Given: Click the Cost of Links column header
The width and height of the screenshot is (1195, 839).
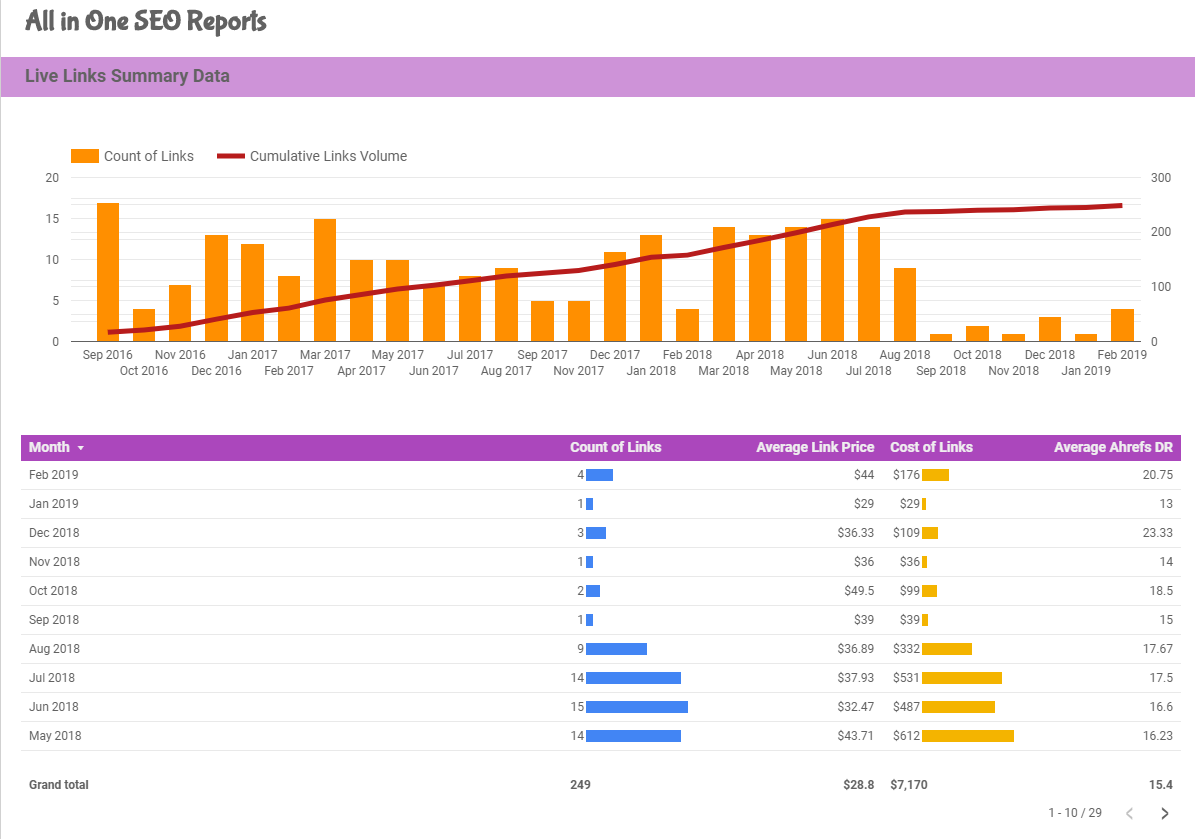Looking at the screenshot, I should click(x=931, y=447).
